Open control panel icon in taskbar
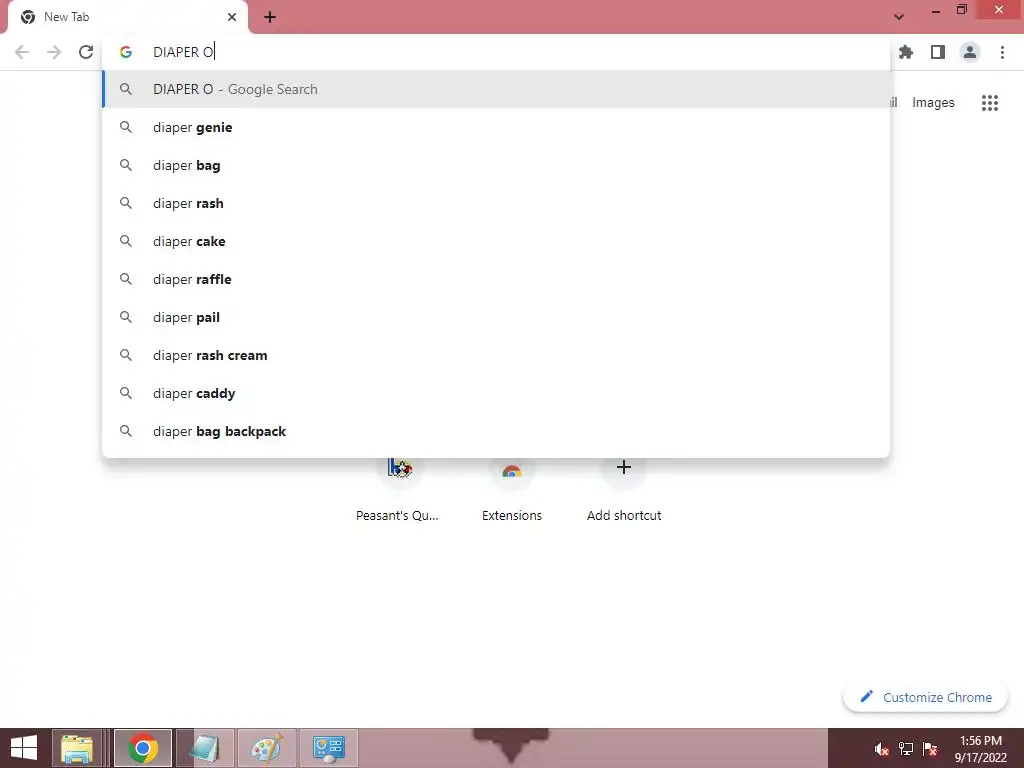Viewport: 1024px width, 768px height. click(328, 748)
